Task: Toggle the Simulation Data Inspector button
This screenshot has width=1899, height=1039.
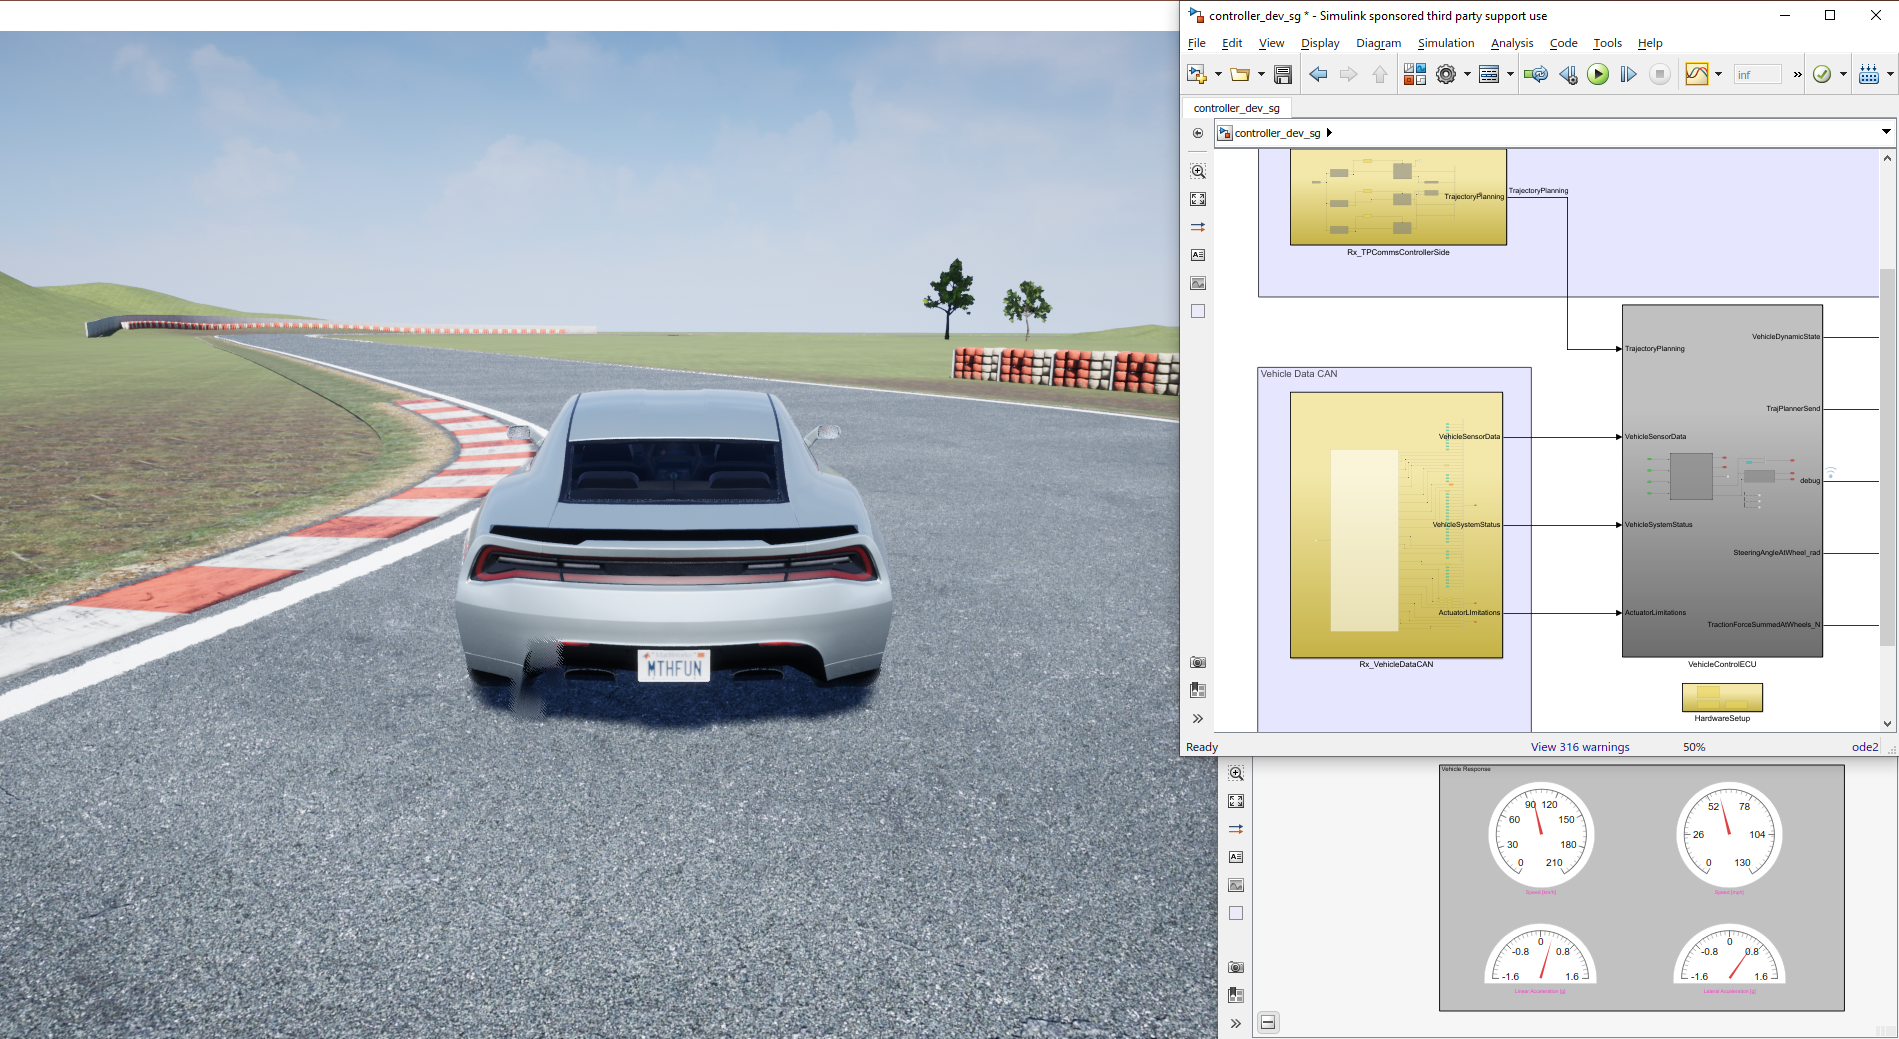Action: pyautogui.click(x=1696, y=74)
